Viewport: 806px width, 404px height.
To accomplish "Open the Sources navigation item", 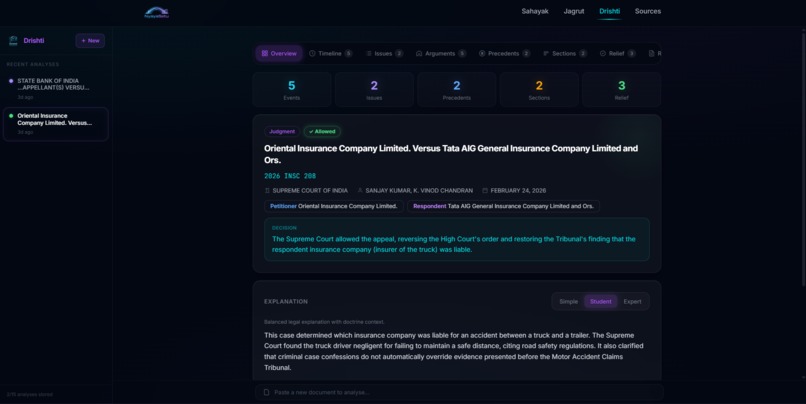I will click(648, 11).
